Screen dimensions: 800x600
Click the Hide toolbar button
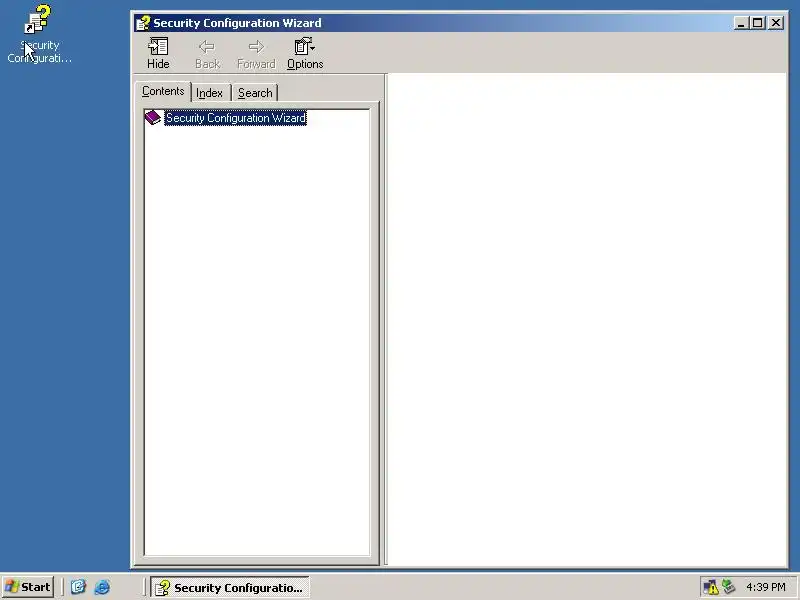[x=158, y=54]
